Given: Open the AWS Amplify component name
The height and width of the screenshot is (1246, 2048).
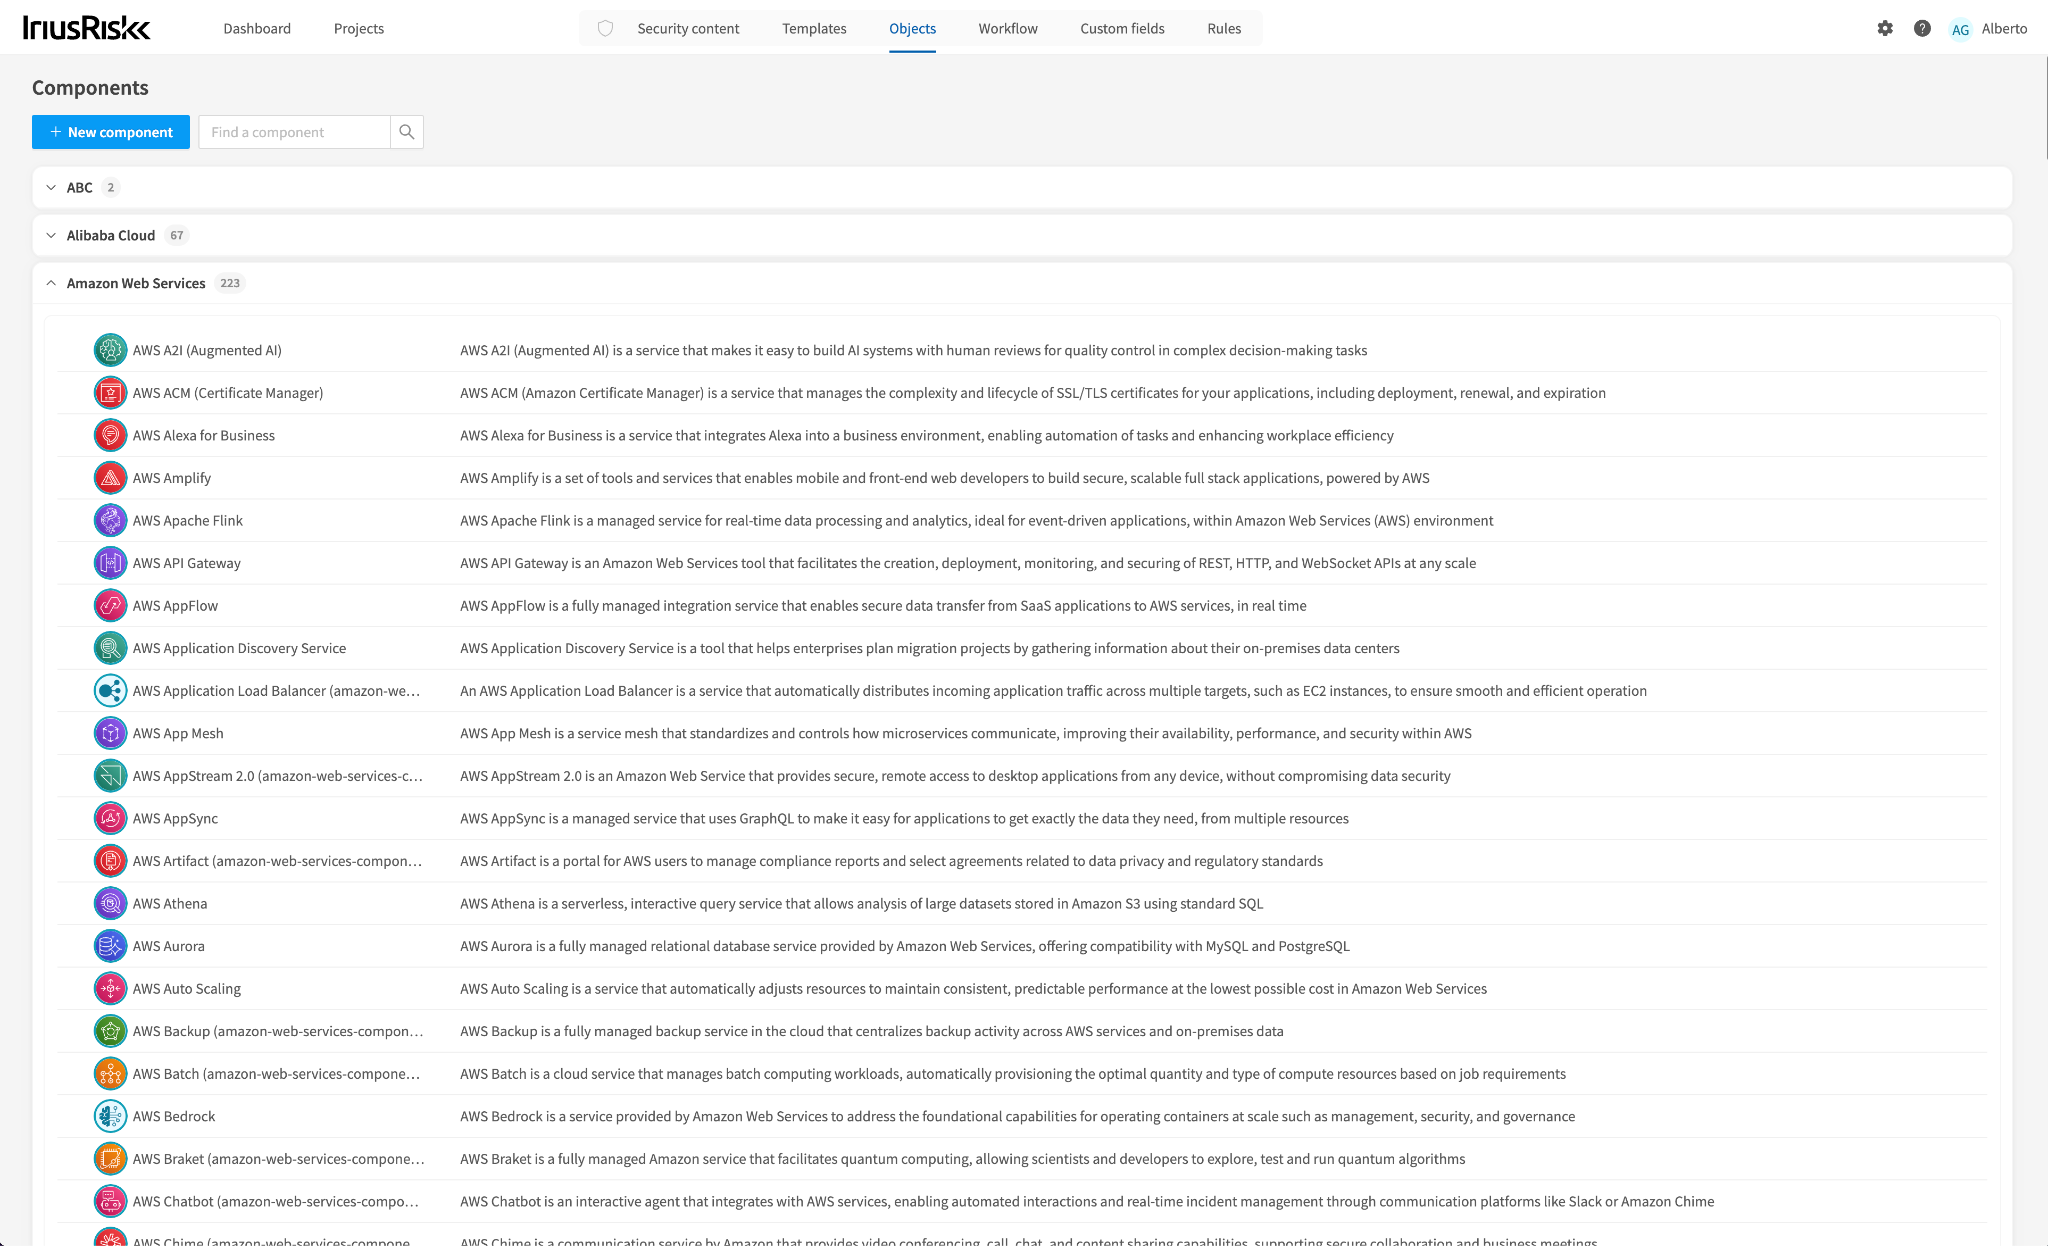Looking at the screenshot, I should 172,478.
